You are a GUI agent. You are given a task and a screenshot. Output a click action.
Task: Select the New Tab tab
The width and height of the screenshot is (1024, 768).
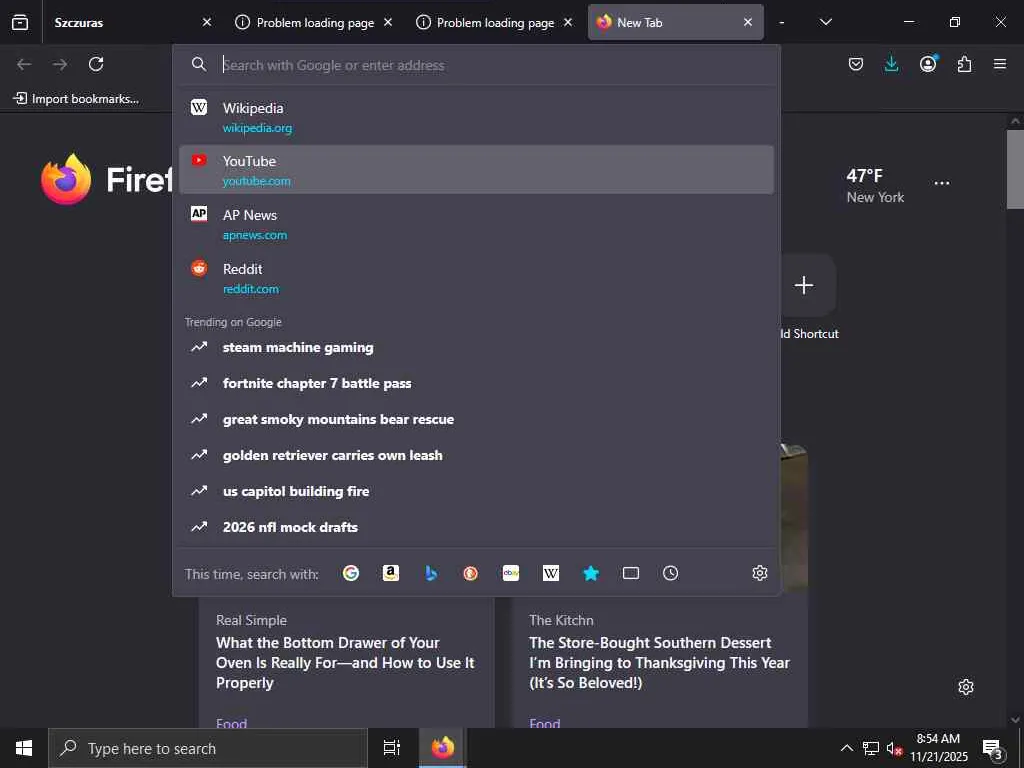click(x=675, y=22)
